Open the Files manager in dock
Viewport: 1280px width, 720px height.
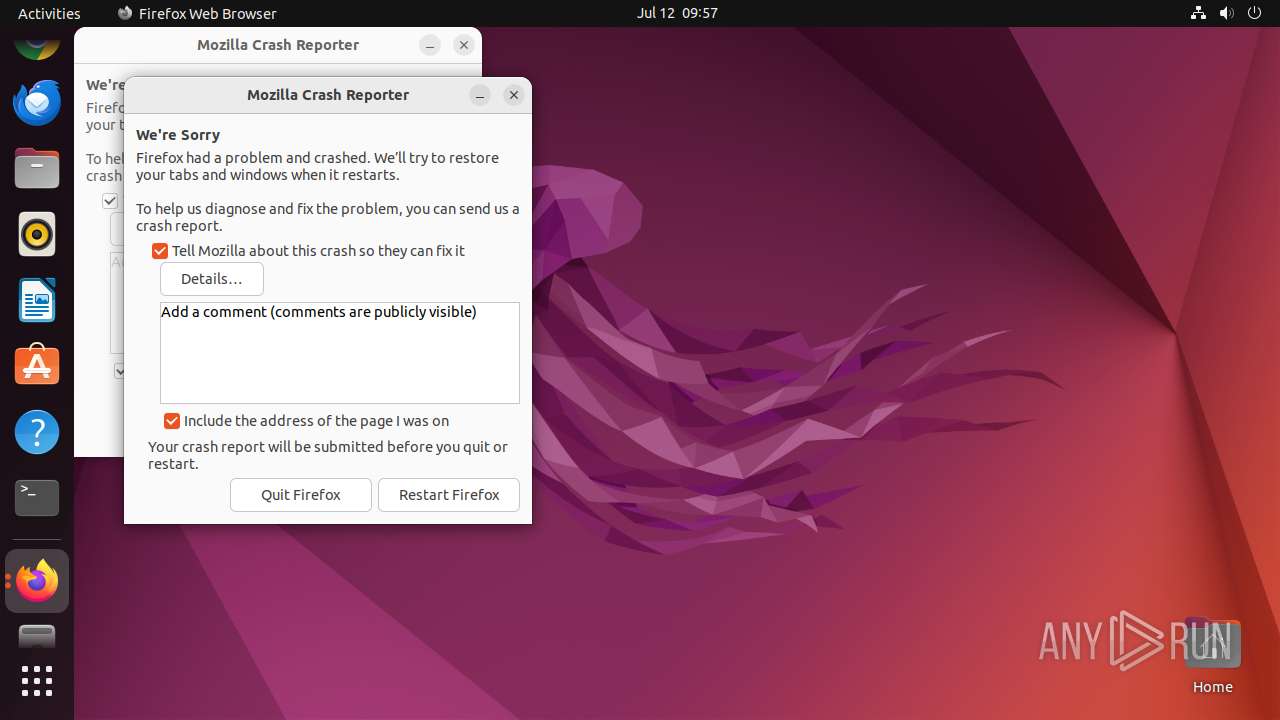37,168
